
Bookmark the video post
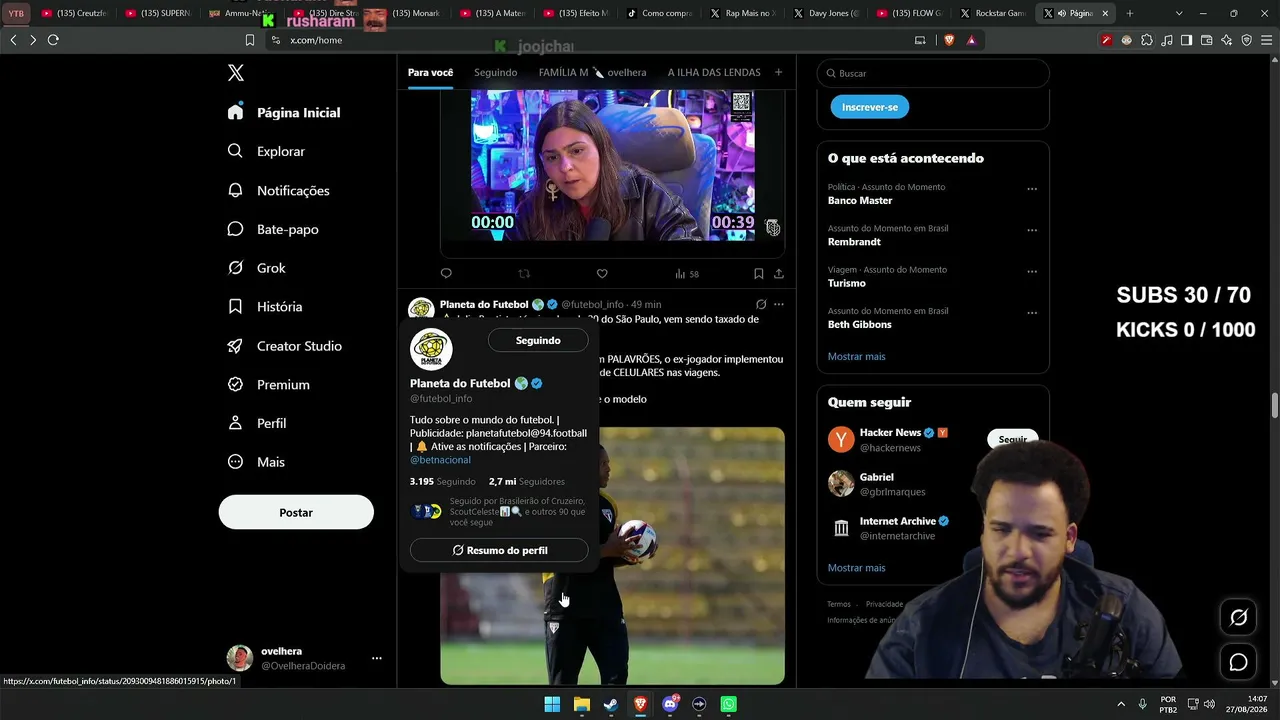click(x=759, y=273)
